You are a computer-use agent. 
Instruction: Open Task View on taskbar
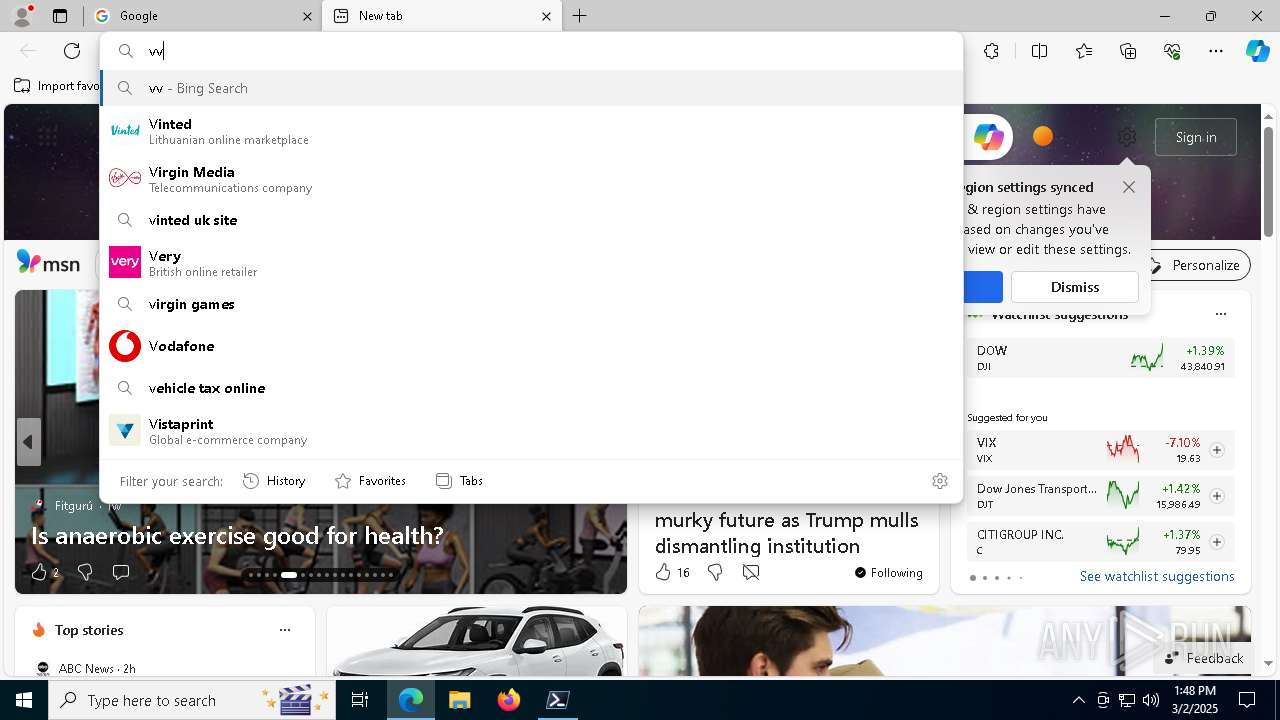(x=360, y=700)
